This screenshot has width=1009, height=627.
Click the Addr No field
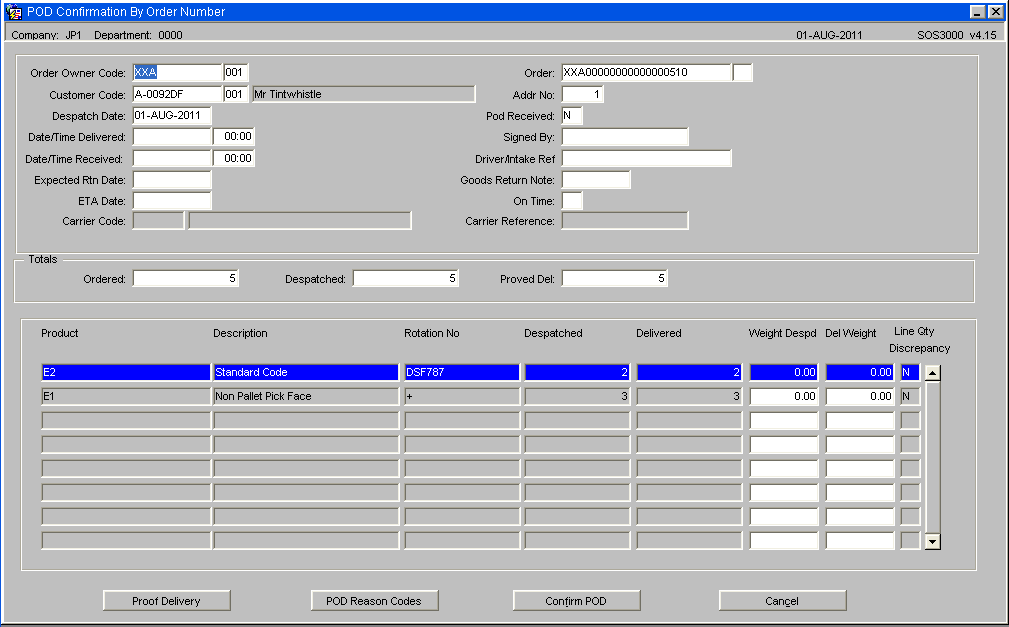coord(582,94)
